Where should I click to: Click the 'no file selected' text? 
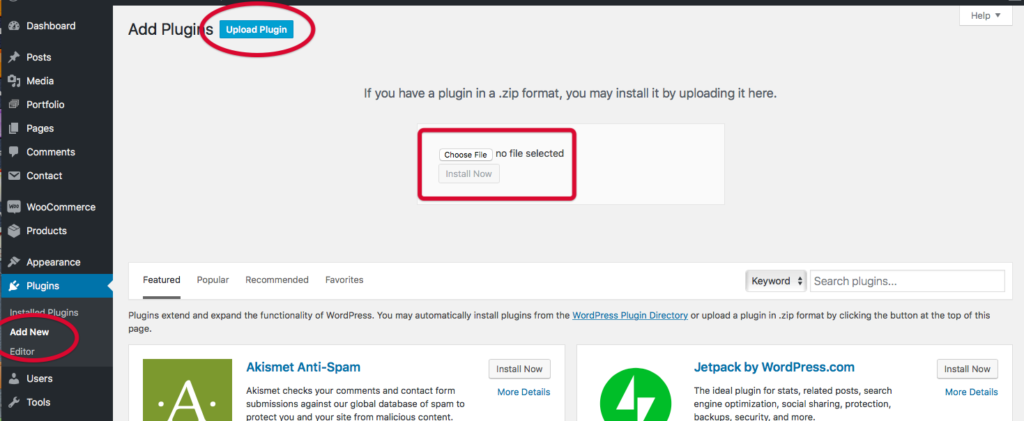click(530, 154)
